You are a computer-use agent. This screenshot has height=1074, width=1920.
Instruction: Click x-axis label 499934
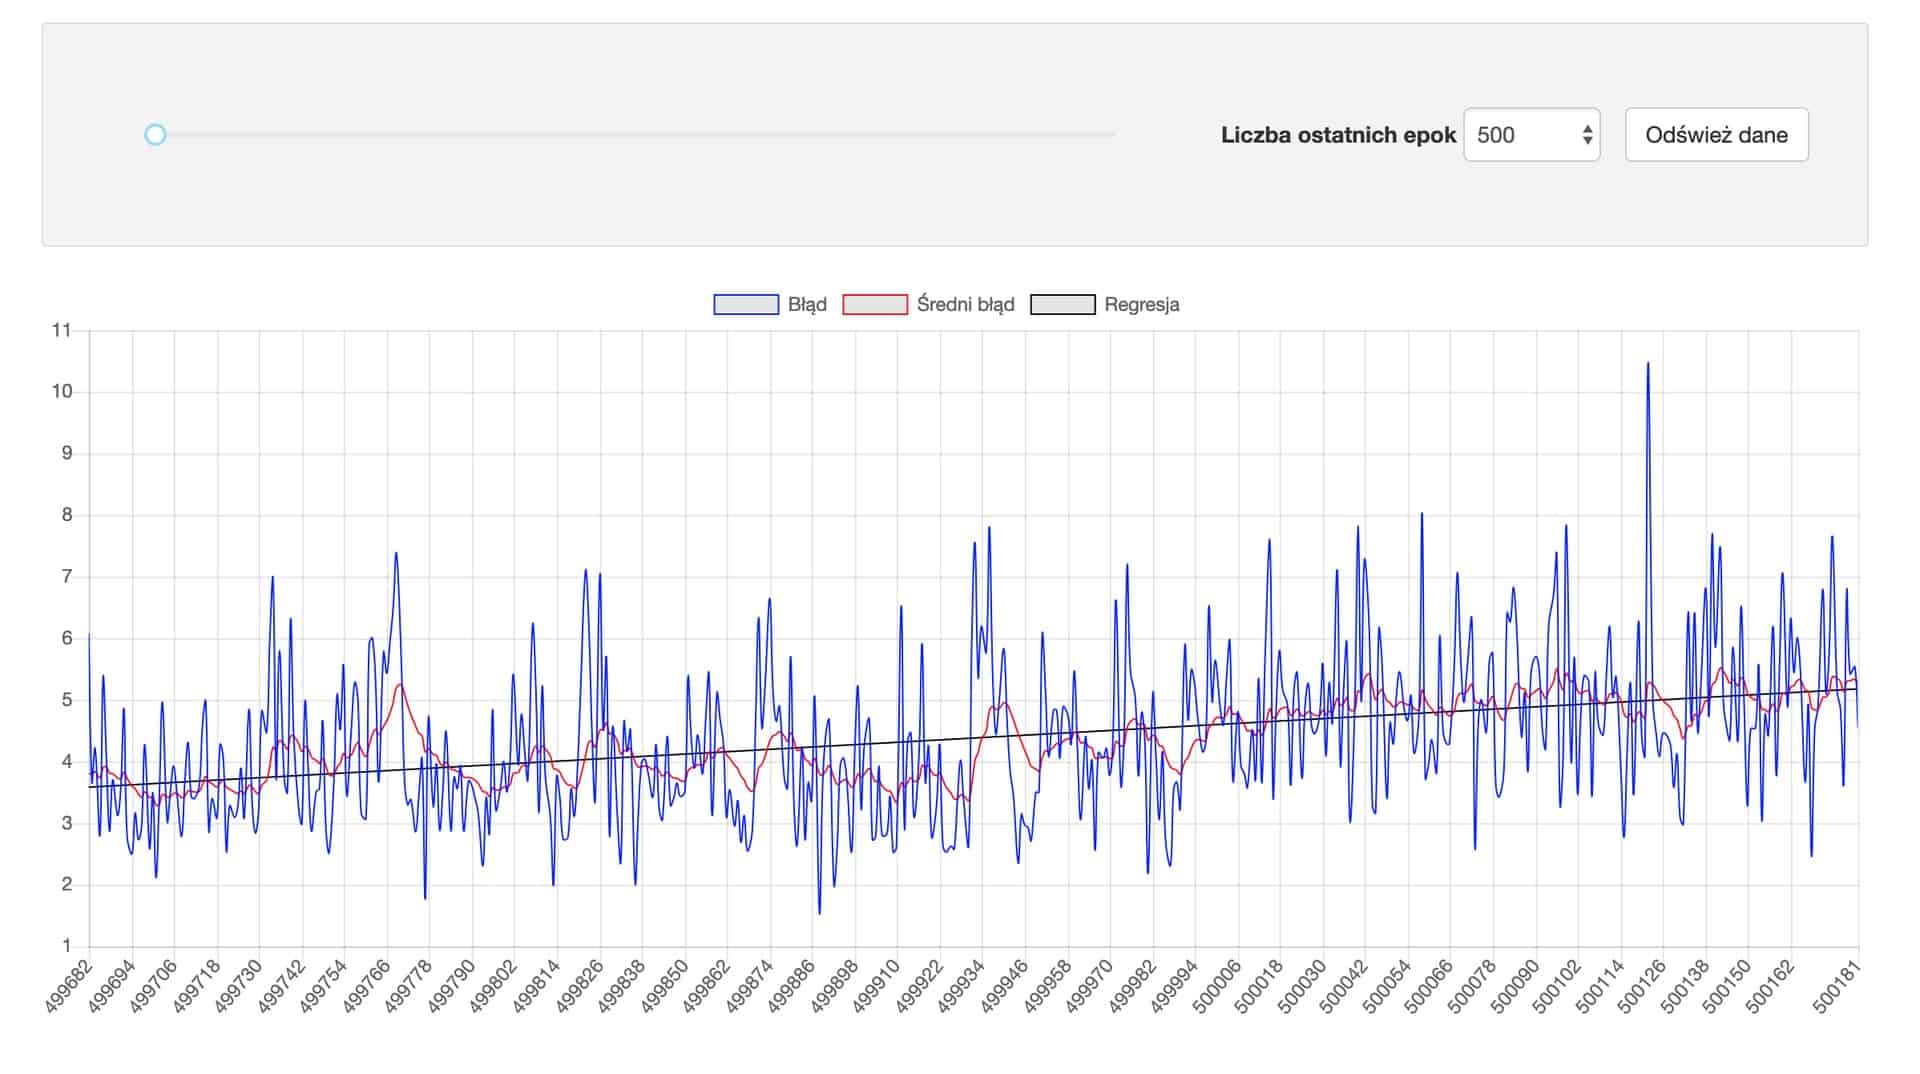click(x=961, y=986)
